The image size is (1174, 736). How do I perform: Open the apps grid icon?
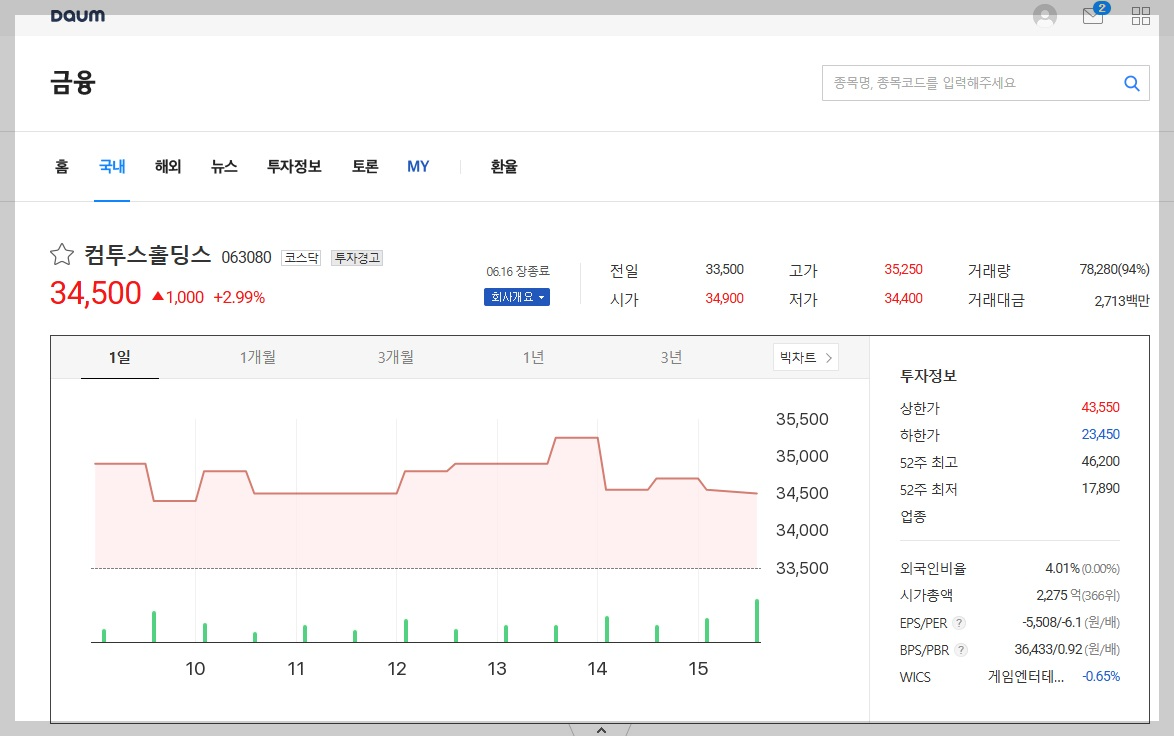click(x=1140, y=15)
